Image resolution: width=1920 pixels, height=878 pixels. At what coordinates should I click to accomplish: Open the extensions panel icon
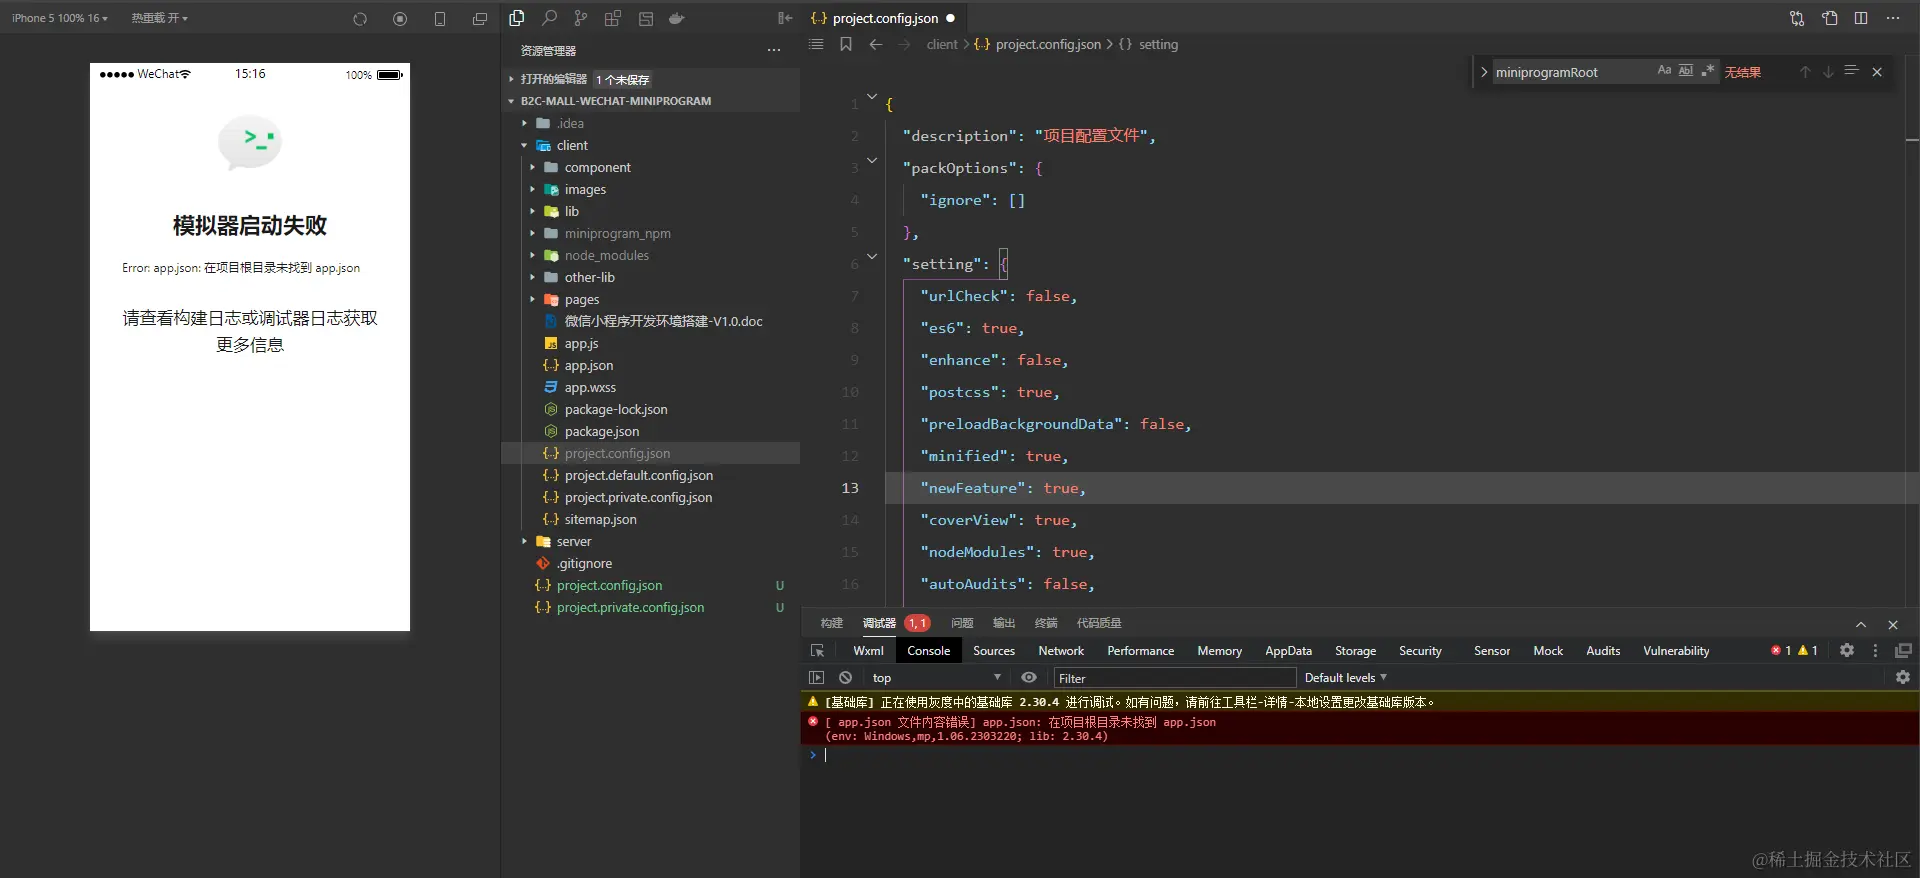click(x=613, y=18)
